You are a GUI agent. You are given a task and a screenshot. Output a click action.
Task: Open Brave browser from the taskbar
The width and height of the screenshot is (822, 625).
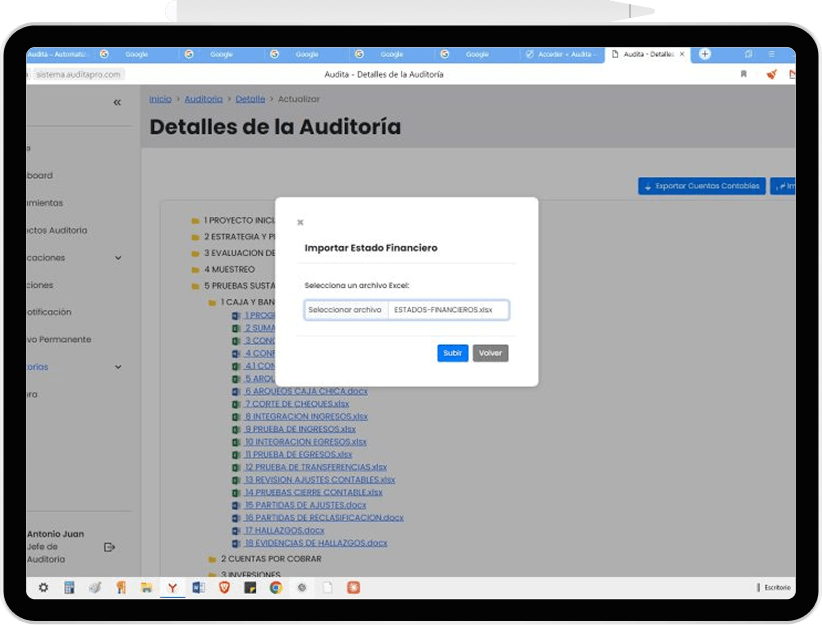224,588
